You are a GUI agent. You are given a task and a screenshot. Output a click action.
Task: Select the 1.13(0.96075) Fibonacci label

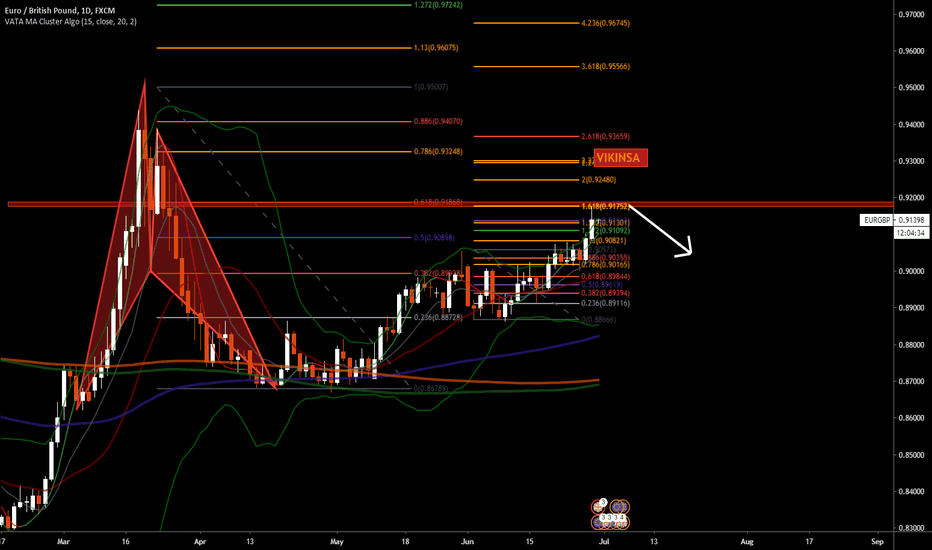tap(436, 48)
